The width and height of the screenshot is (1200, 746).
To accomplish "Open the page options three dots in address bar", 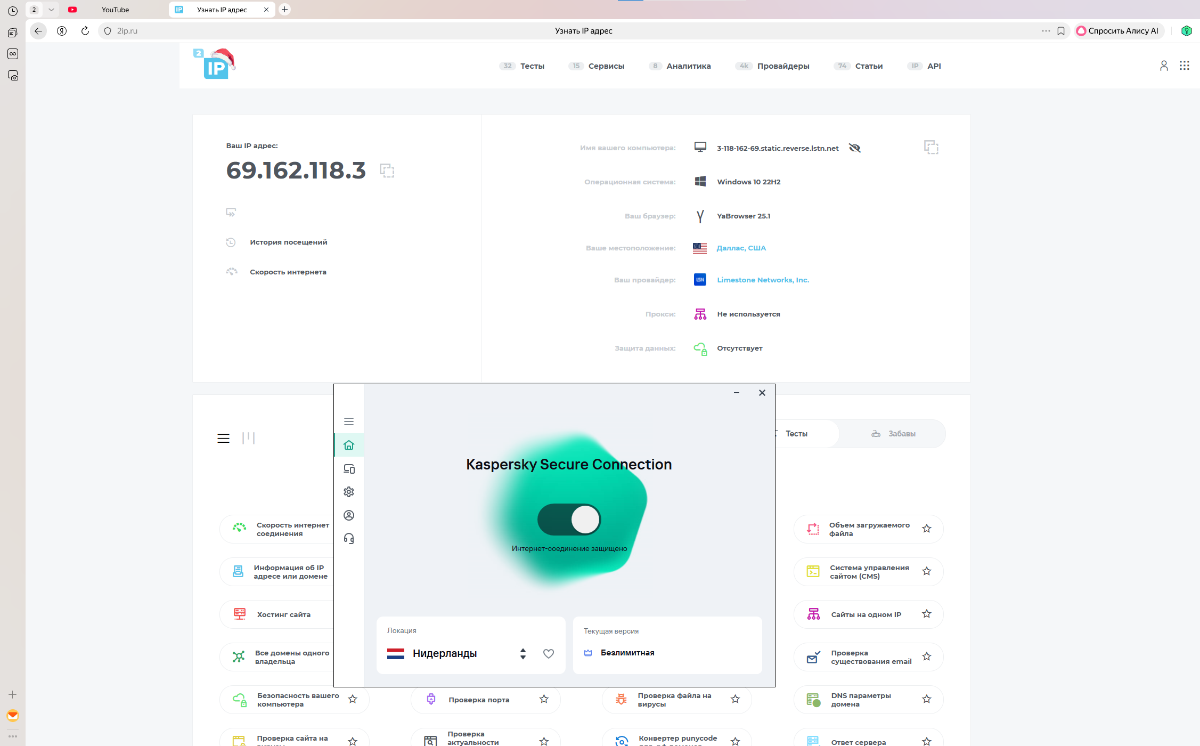I will 1045,31.
